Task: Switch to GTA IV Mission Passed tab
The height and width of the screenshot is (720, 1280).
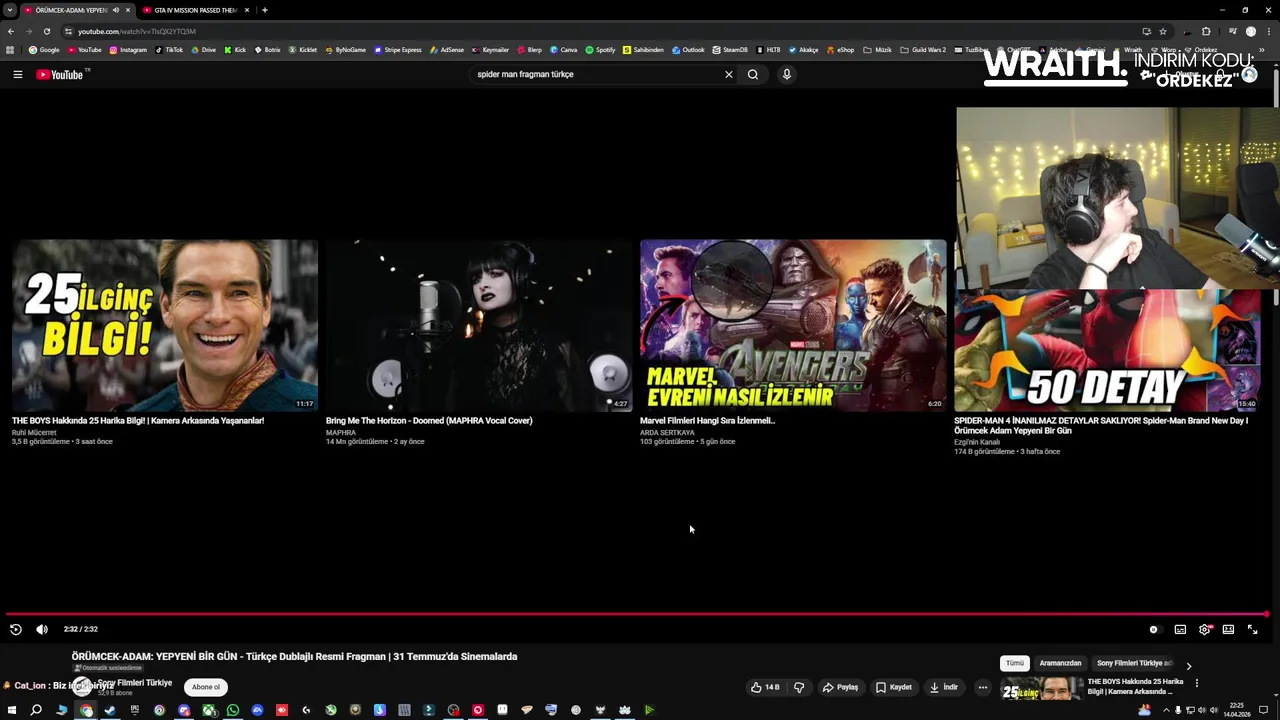Action: (x=195, y=10)
